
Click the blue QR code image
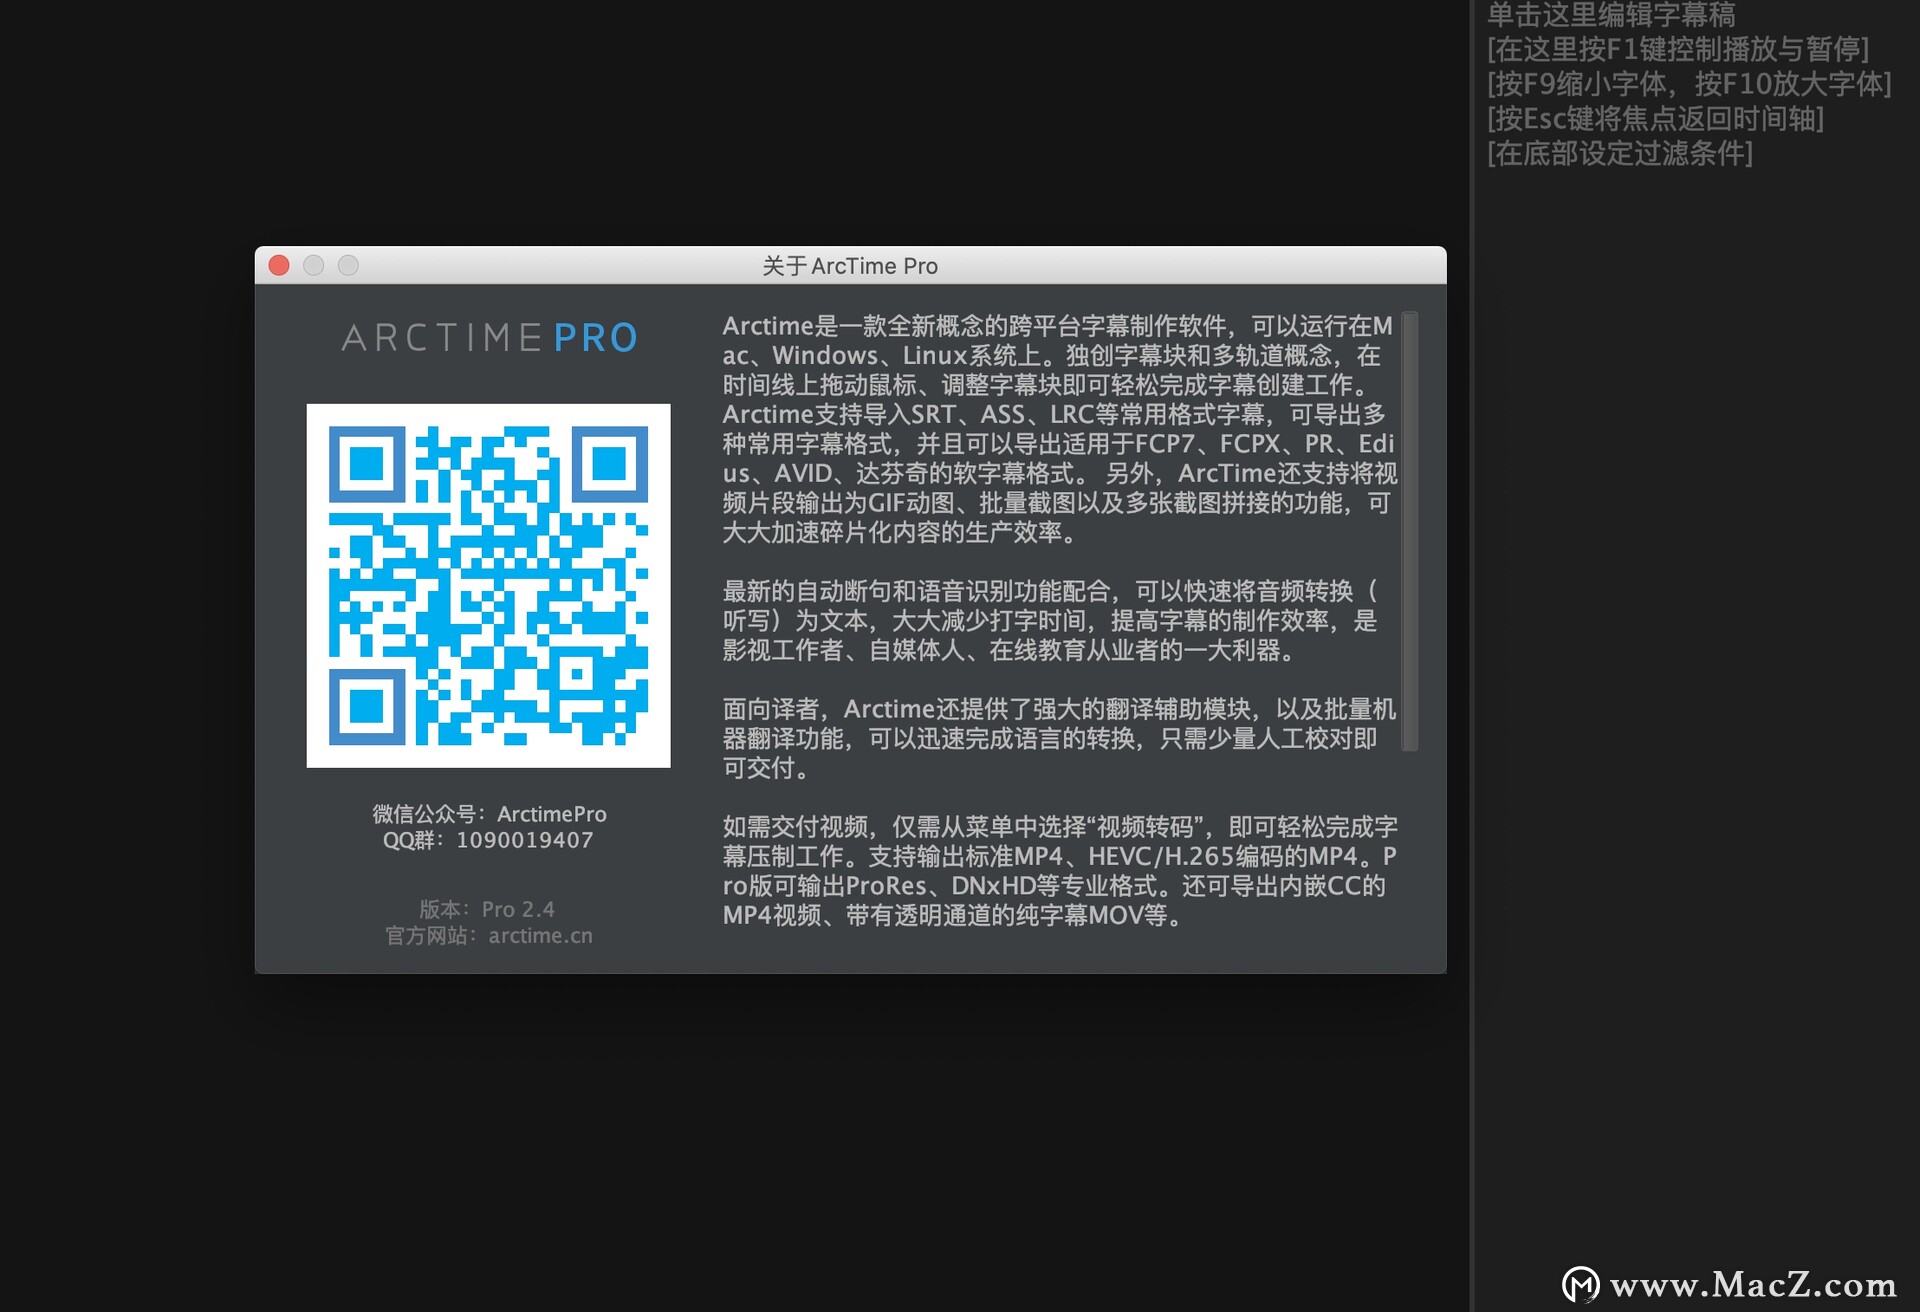(x=488, y=585)
